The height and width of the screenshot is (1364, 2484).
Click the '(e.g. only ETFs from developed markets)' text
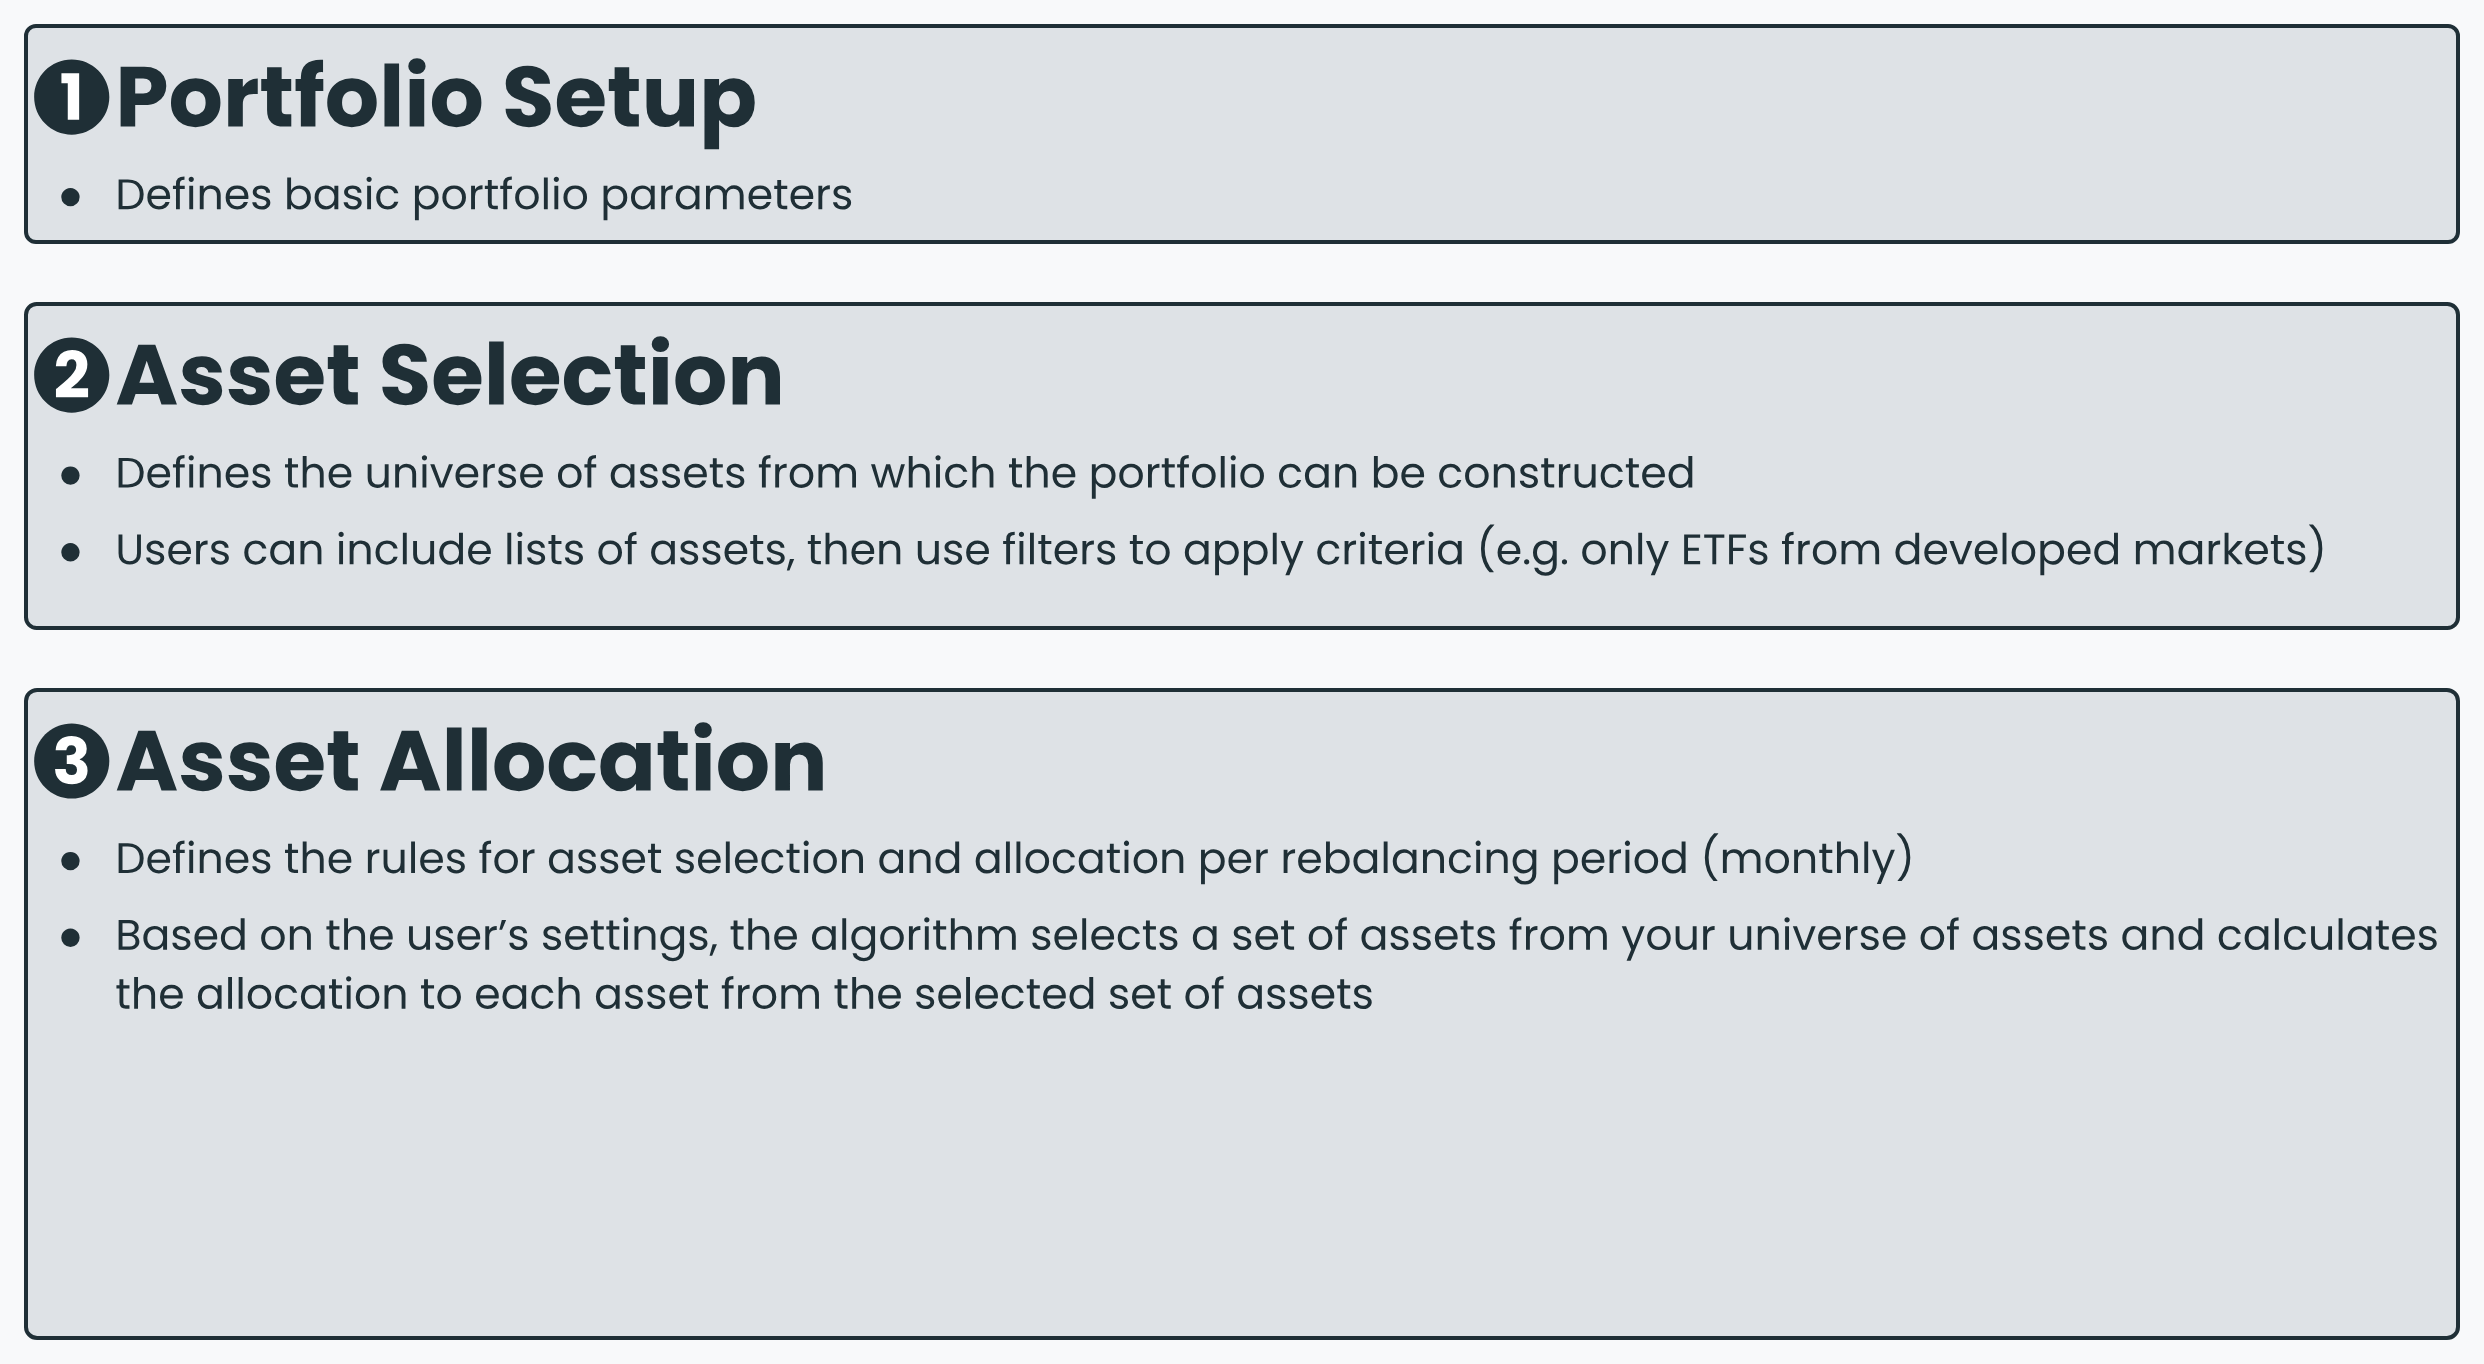[x=1902, y=550]
